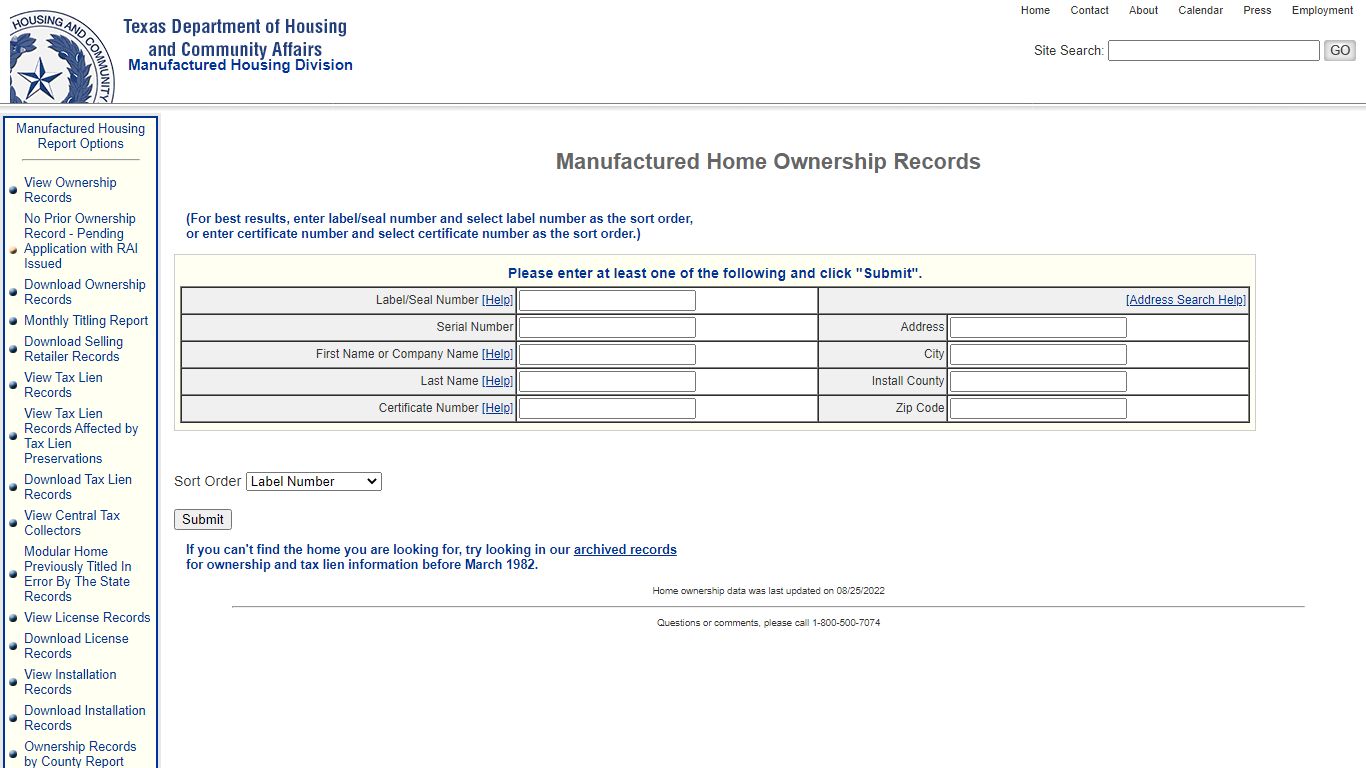1366x768 pixels.
Task: Open Help link for First Name or Company Name
Action: tap(497, 354)
